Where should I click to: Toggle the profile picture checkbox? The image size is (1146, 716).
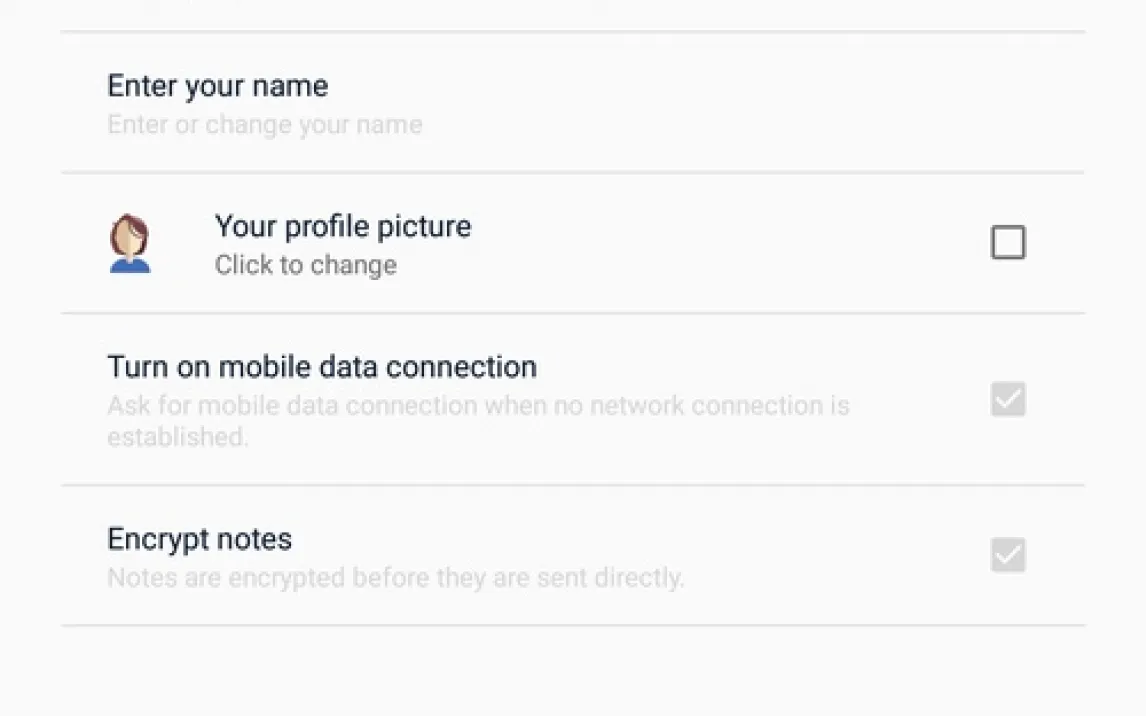tap(1007, 243)
